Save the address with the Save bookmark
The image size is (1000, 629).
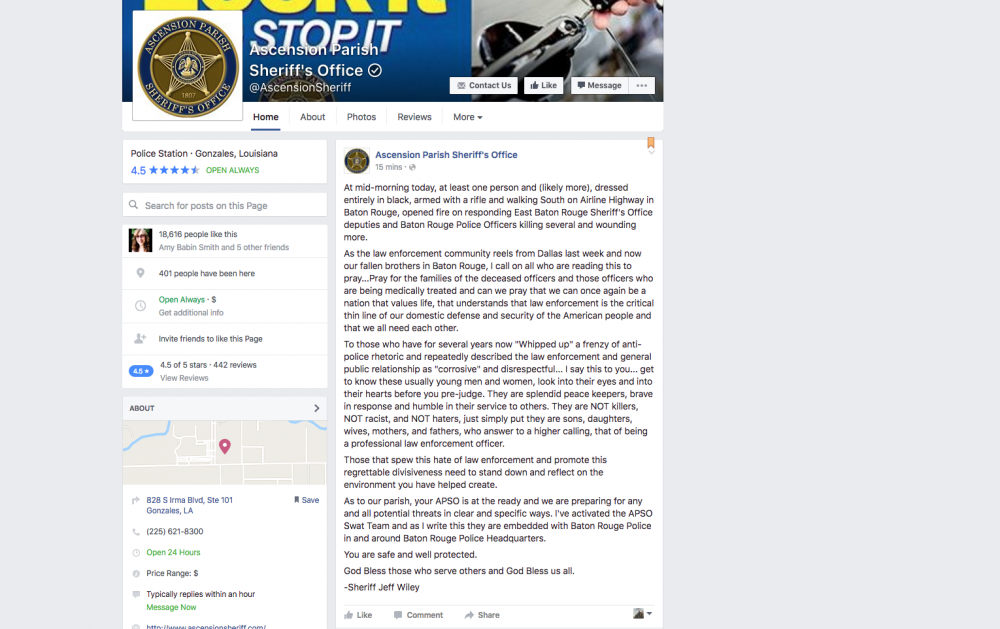click(307, 500)
